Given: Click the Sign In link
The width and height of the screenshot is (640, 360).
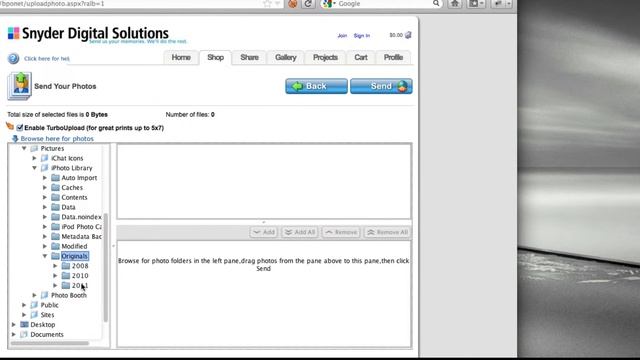Looking at the screenshot, I should click(362, 36).
